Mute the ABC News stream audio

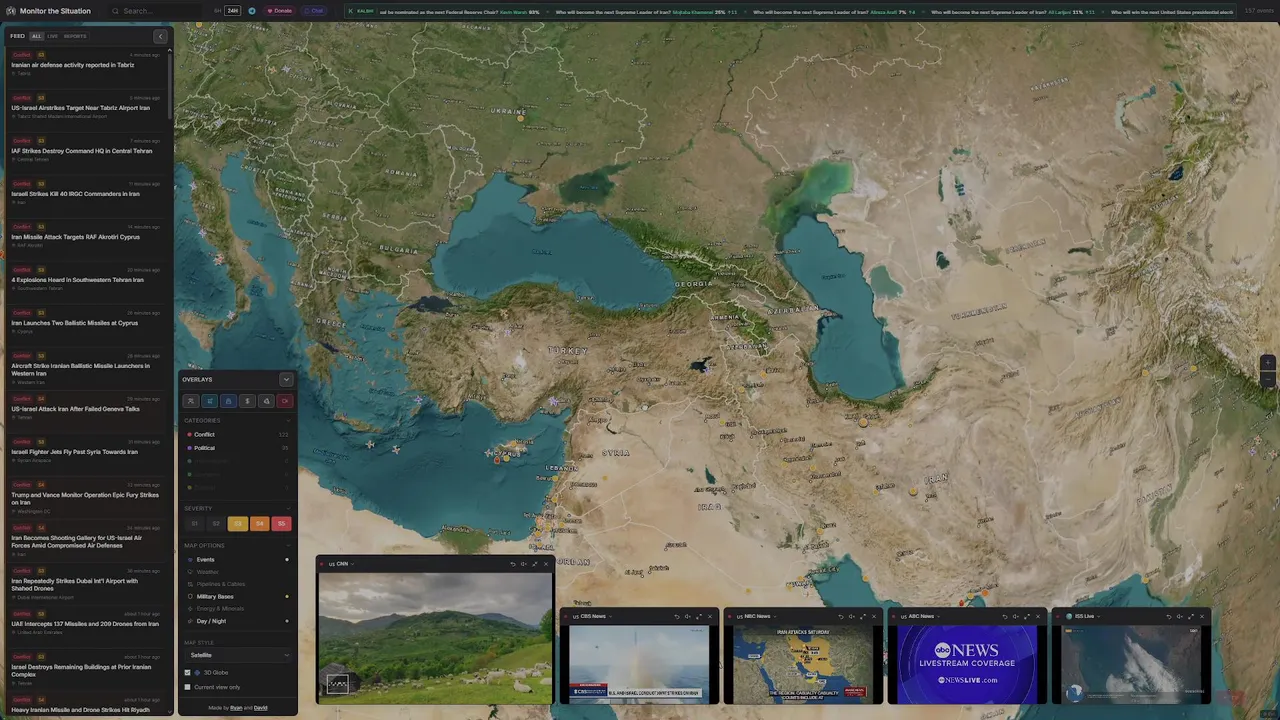[1015, 616]
